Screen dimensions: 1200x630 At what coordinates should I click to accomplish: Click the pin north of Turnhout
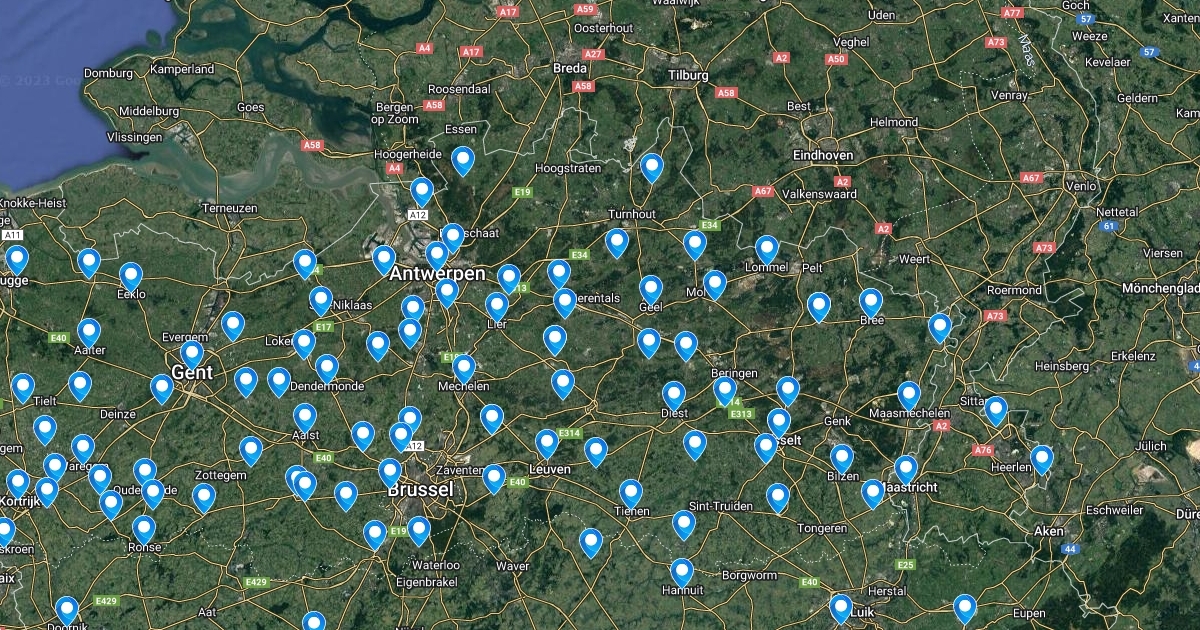[x=652, y=168]
